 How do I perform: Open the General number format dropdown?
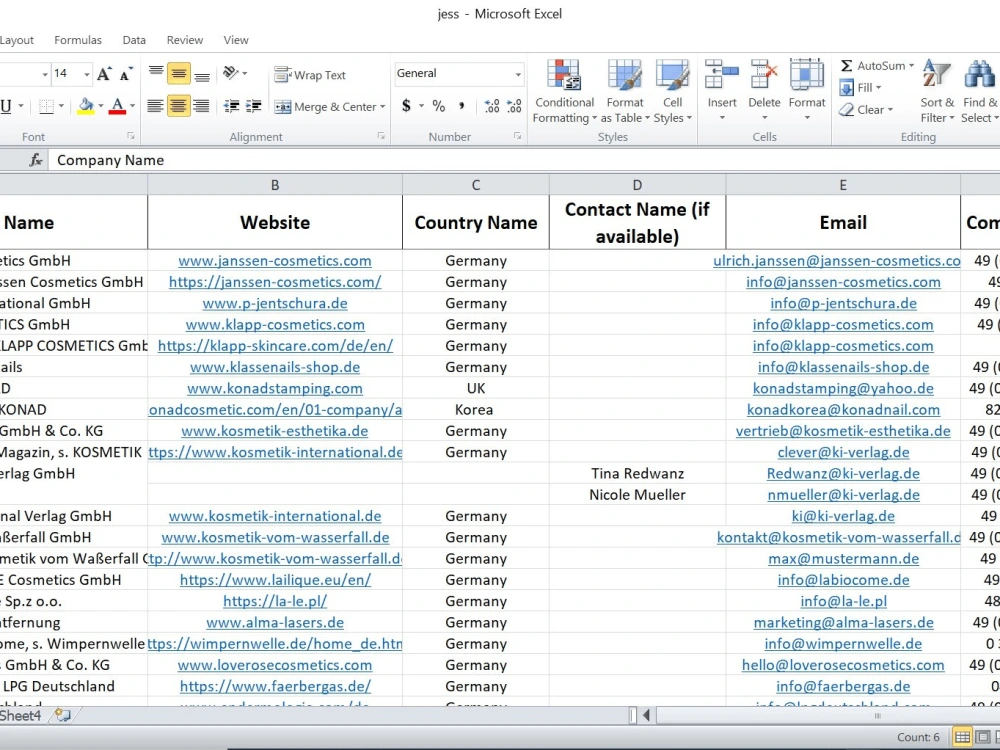(518, 74)
